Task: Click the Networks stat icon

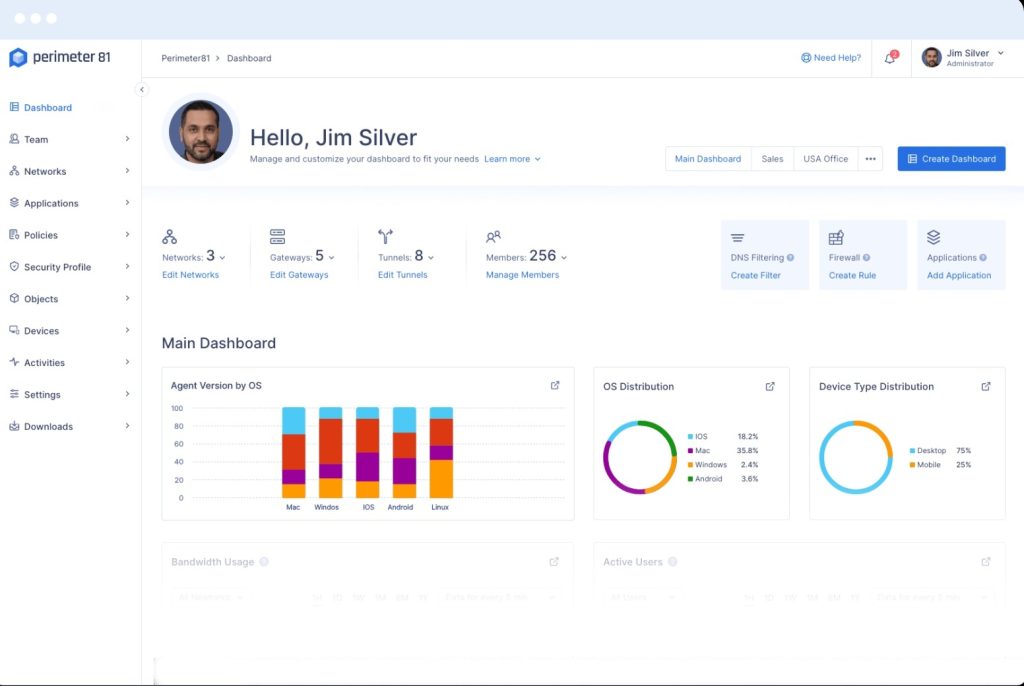Action: pyautogui.click(x=170, y=237)
